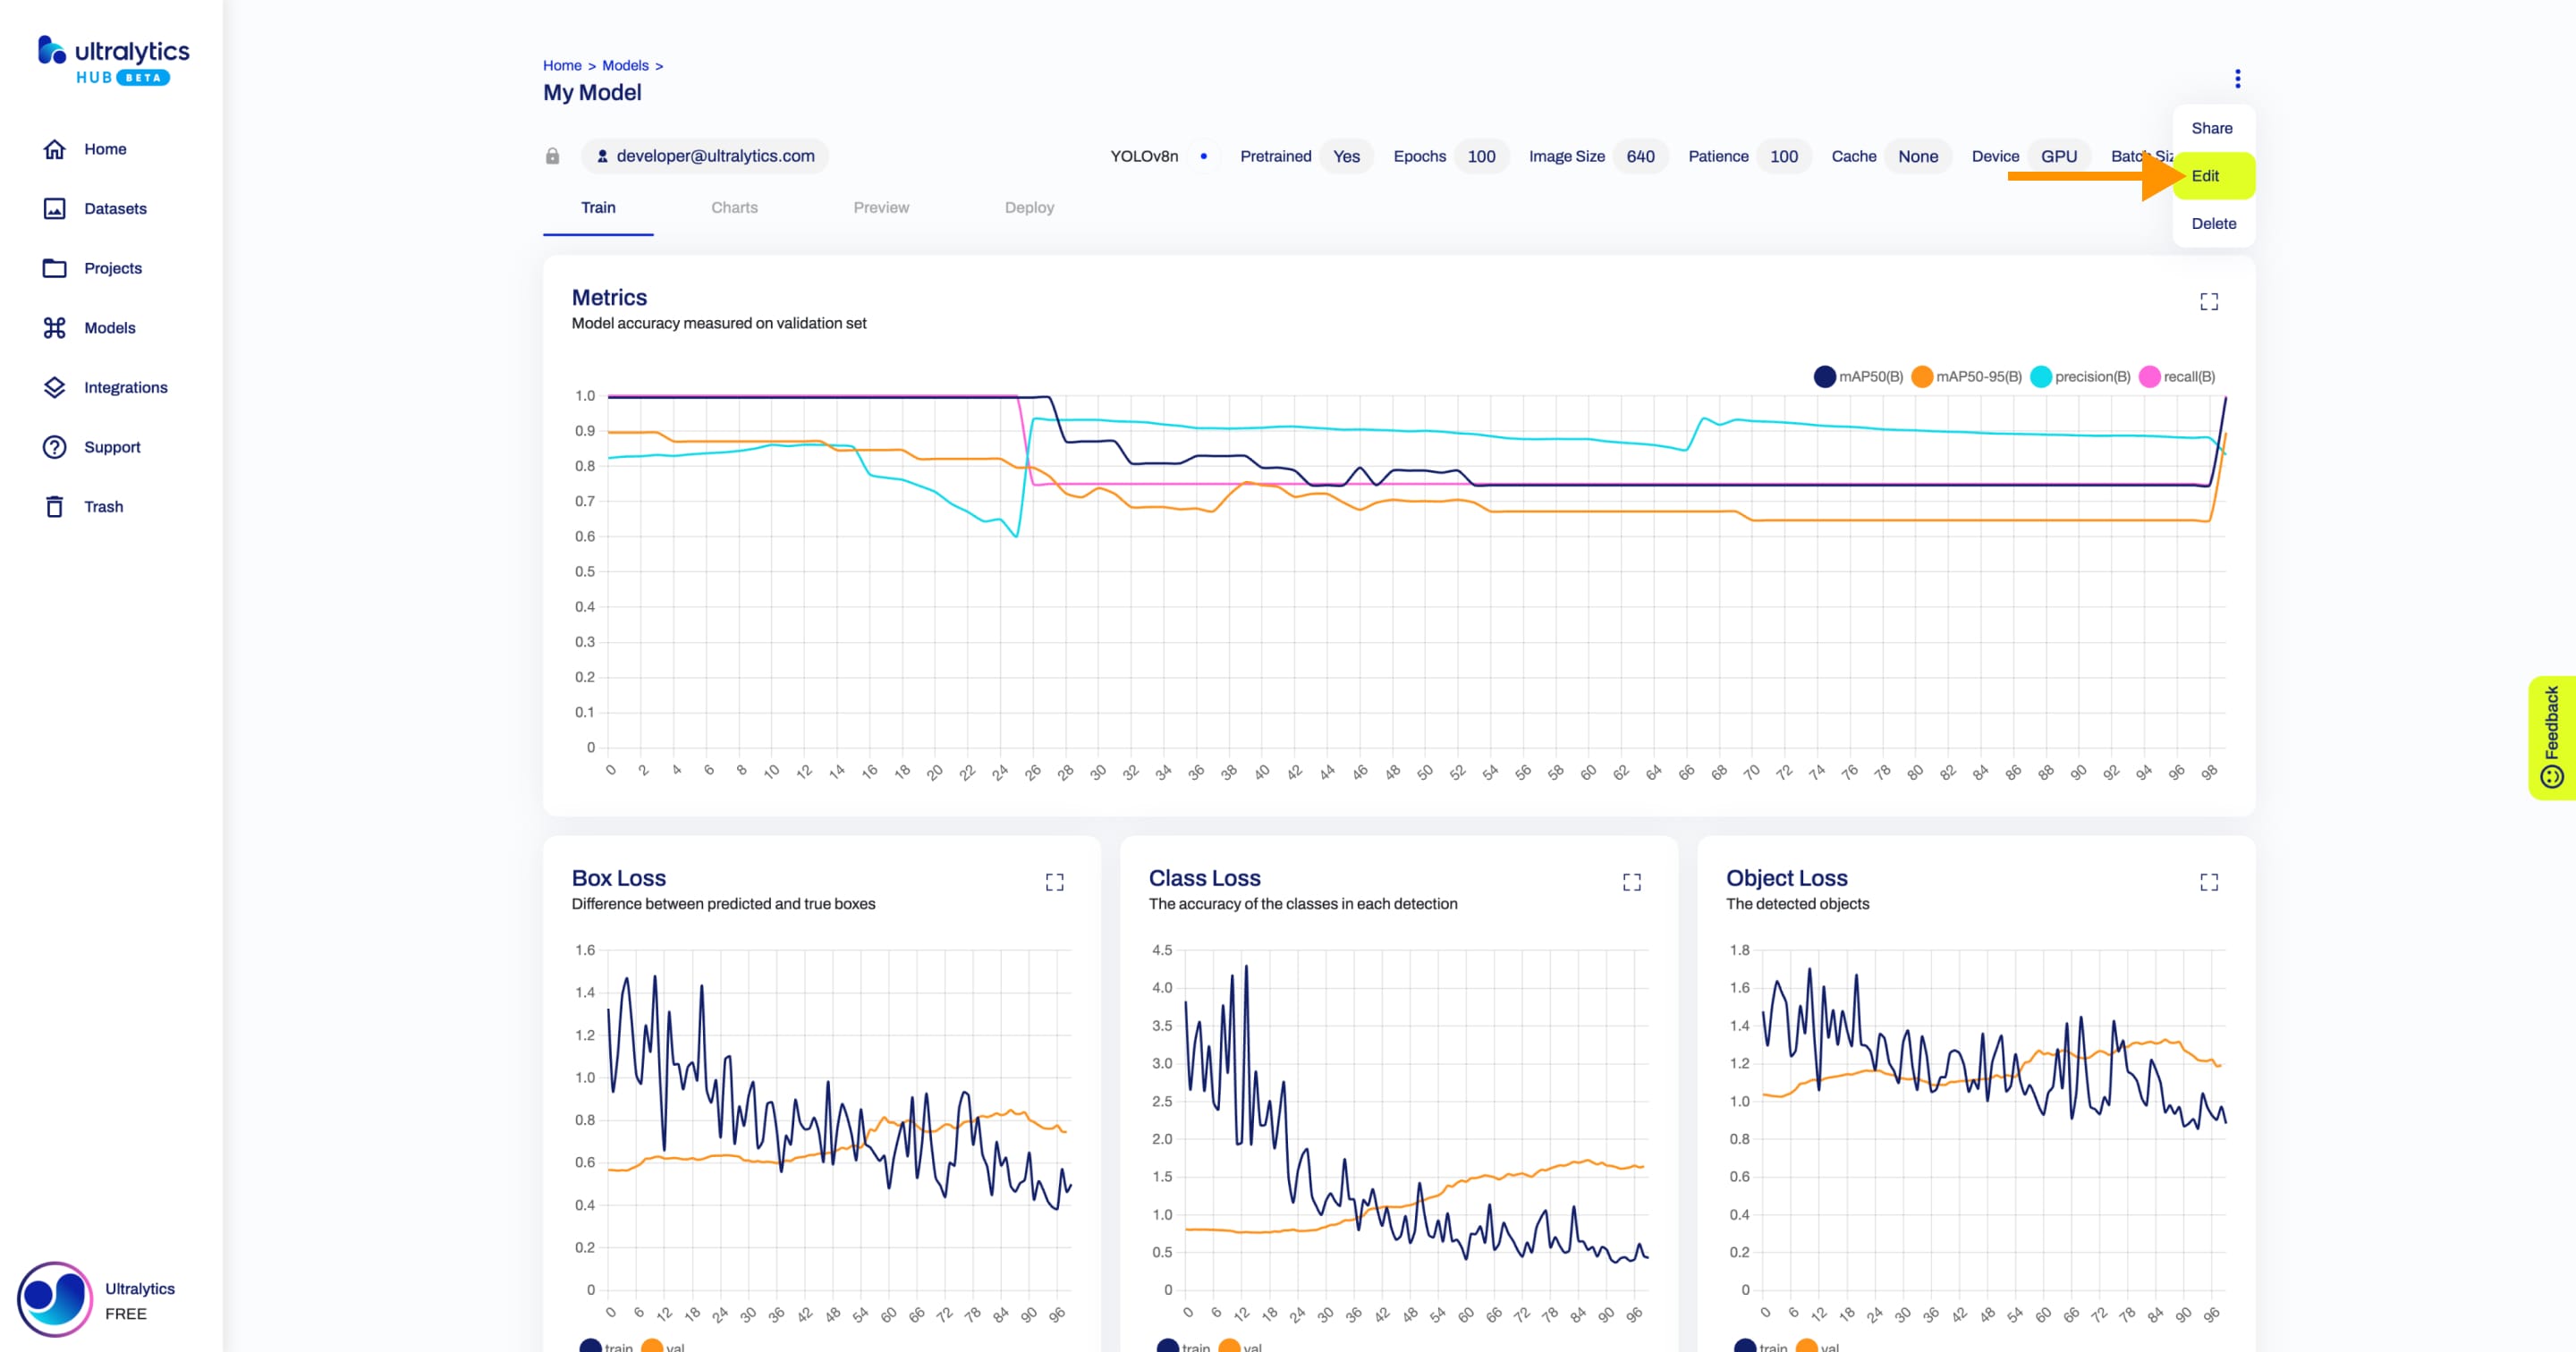Click the Share button in dropdown

pyautogui.click(x=2211, y=128)
